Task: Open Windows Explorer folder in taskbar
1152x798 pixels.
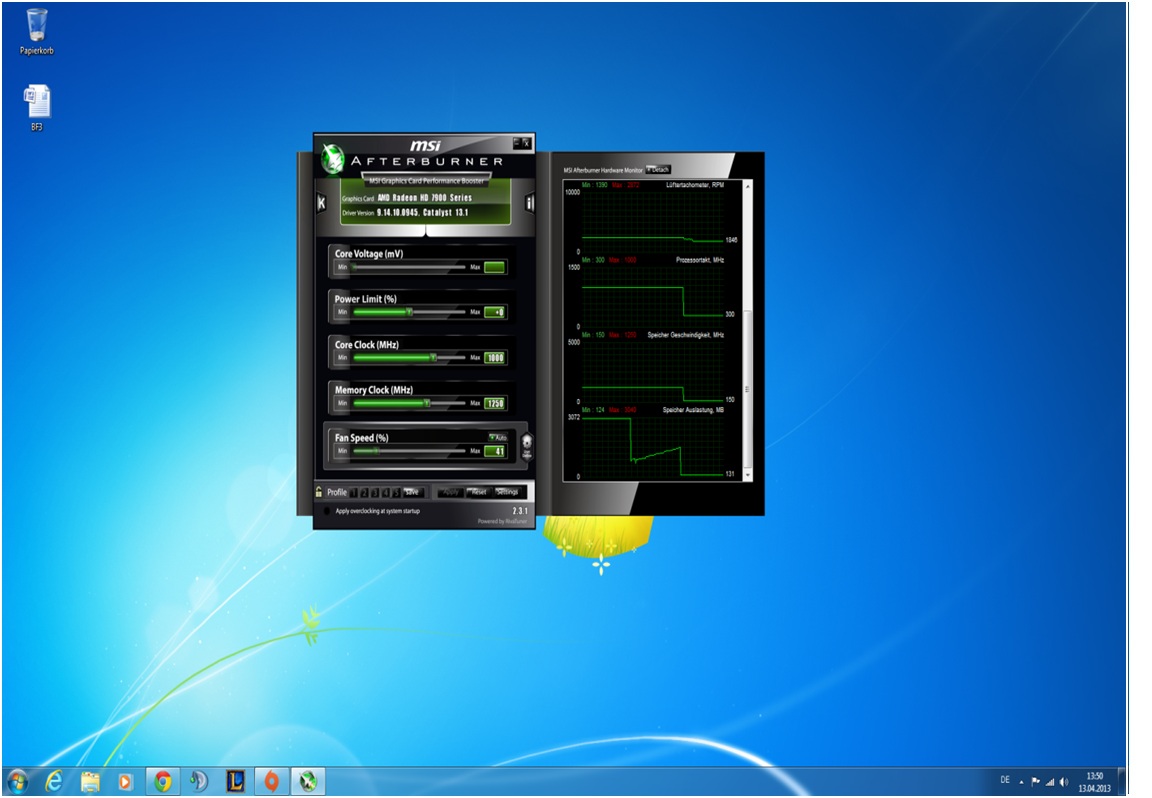Action: point(90,781)
